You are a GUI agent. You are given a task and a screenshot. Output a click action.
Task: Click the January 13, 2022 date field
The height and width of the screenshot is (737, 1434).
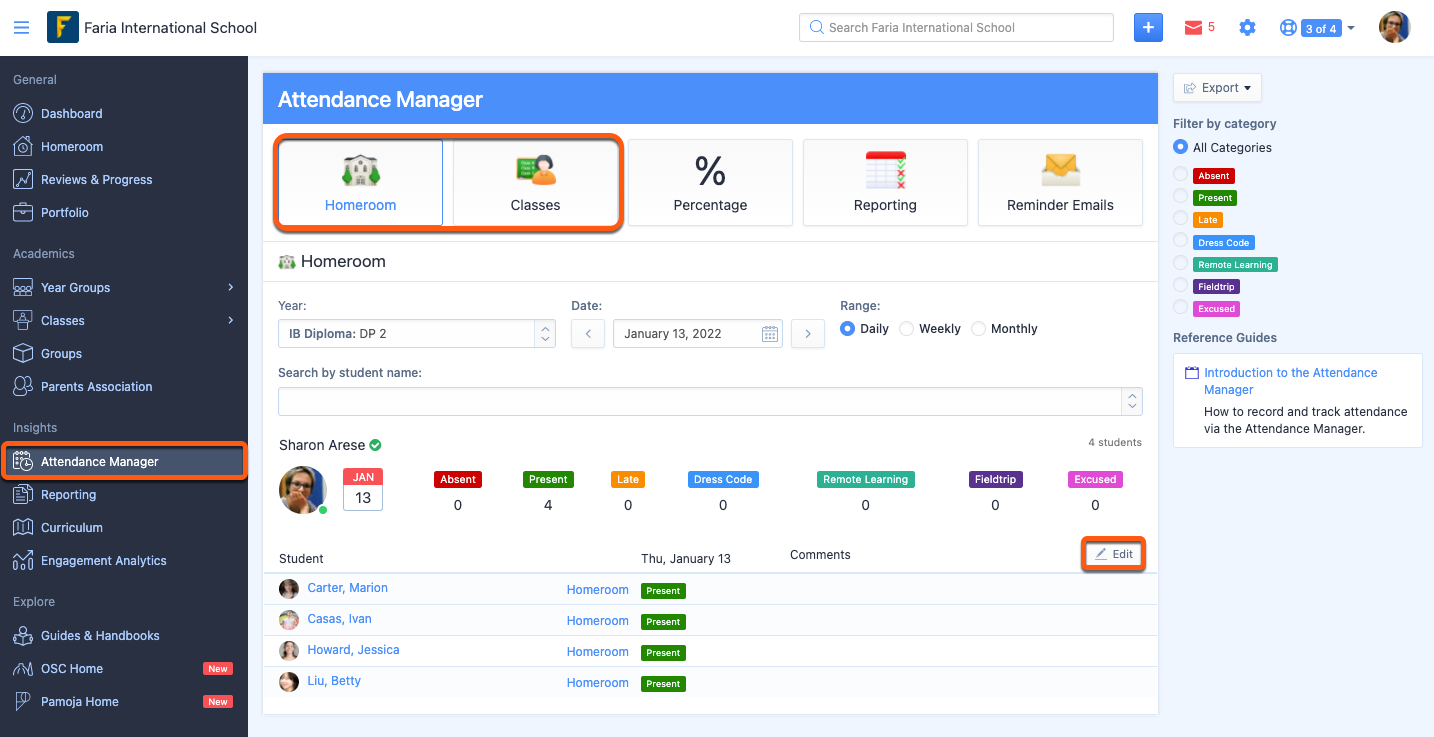[x=698, y=334]
